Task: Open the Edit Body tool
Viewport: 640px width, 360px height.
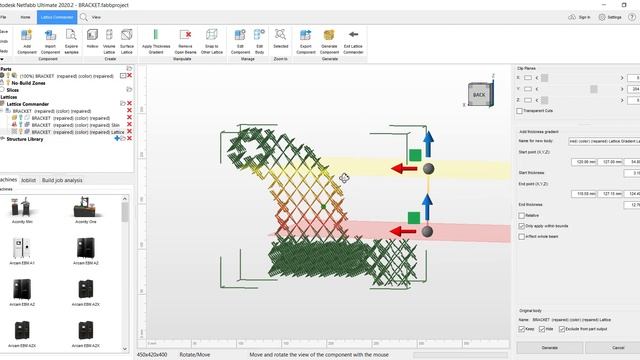Action: [259, 35]
